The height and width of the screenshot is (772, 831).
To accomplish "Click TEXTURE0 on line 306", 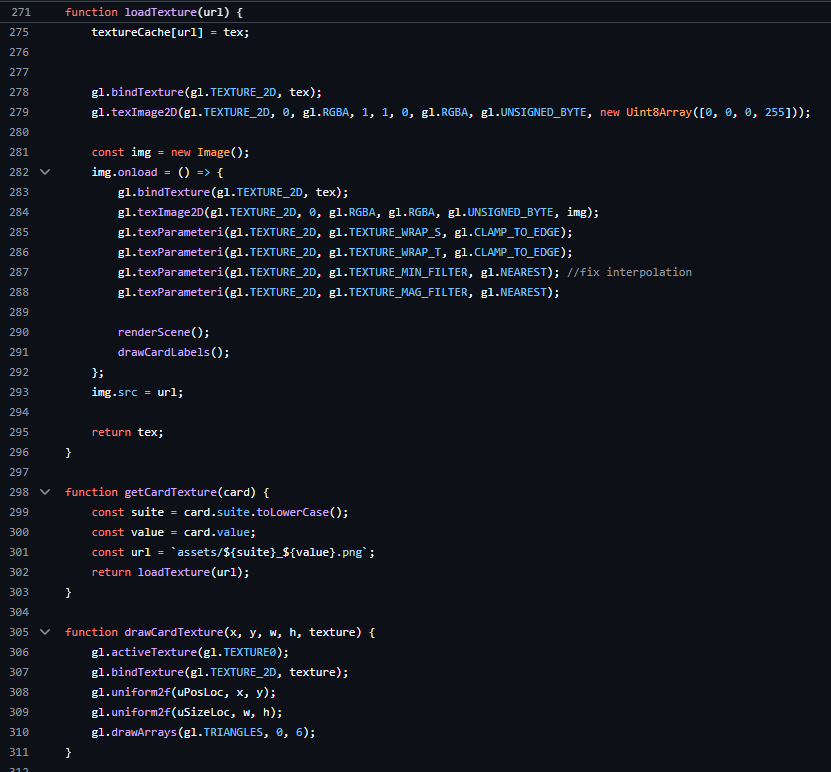I will [x=250, y=652].
